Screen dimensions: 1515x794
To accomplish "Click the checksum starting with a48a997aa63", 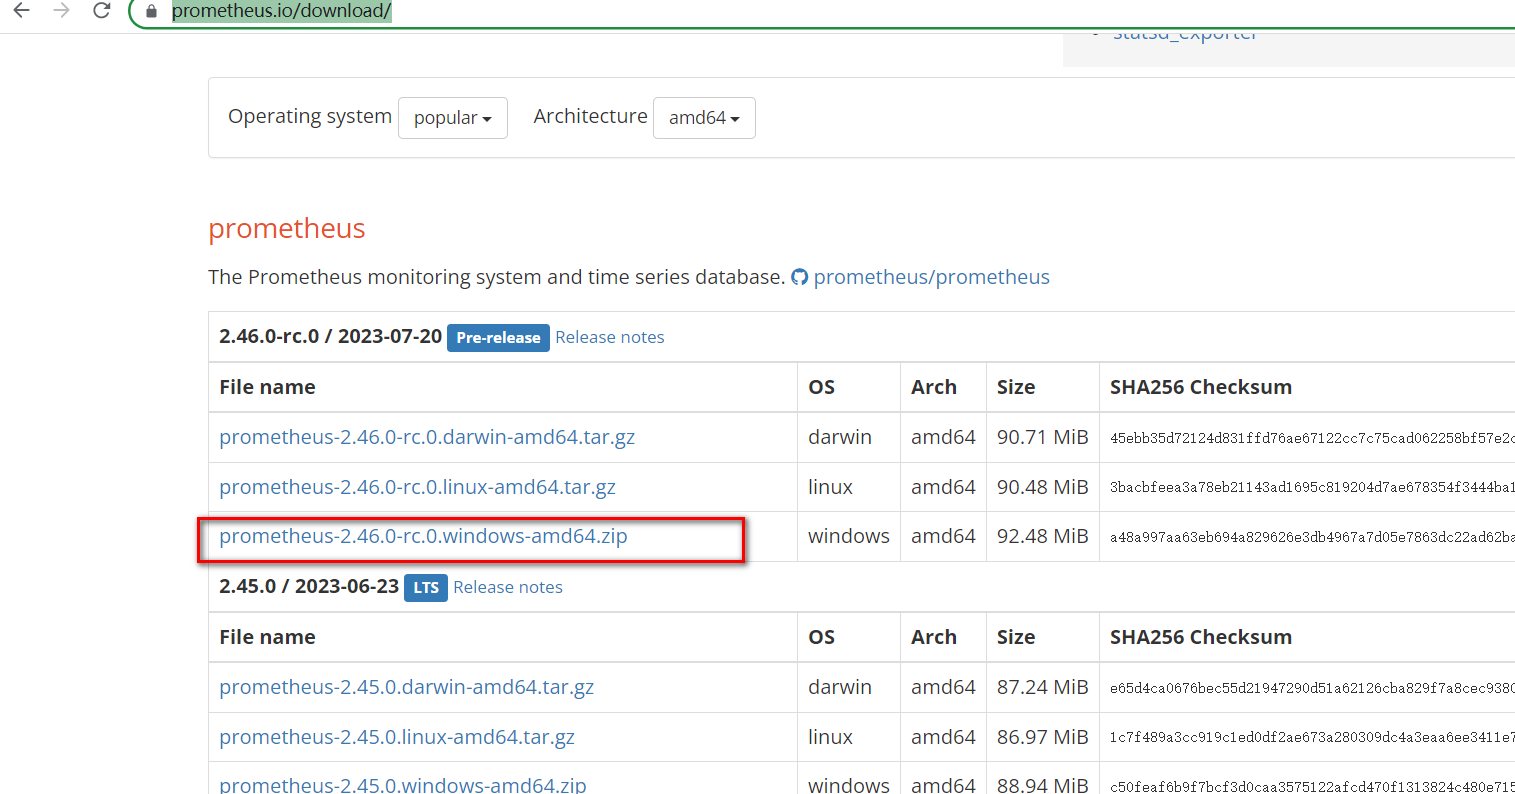I will pyautogui.click(x=1312, y=537).
